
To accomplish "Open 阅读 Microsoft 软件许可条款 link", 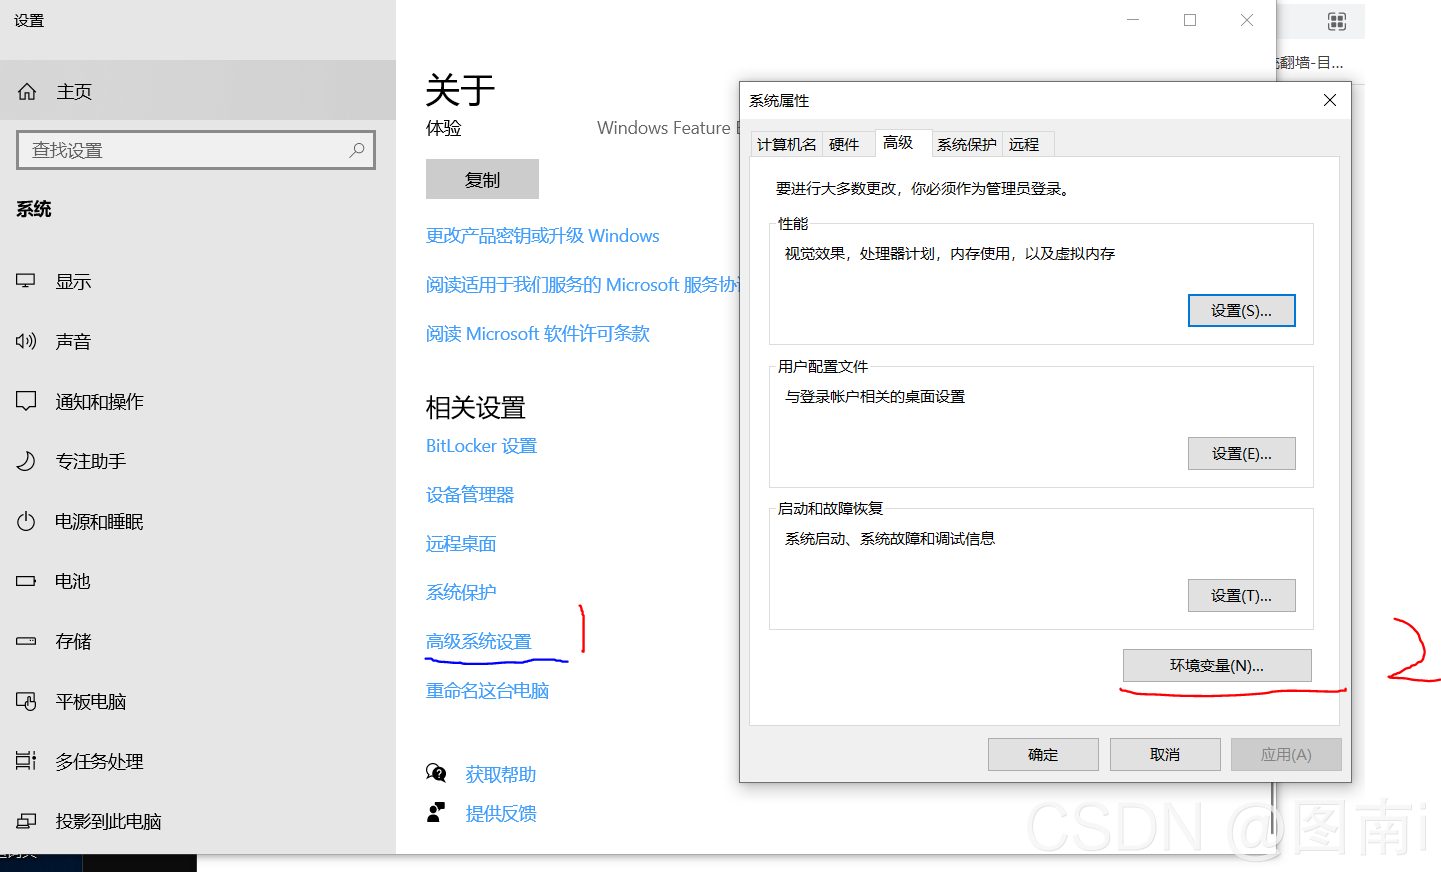I will click(x=538, y=334).
